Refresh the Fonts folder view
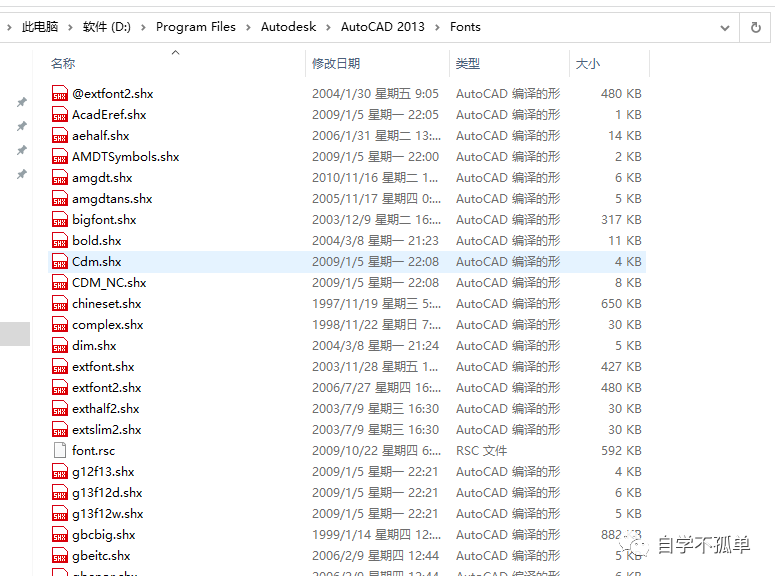 click(755, 27)
